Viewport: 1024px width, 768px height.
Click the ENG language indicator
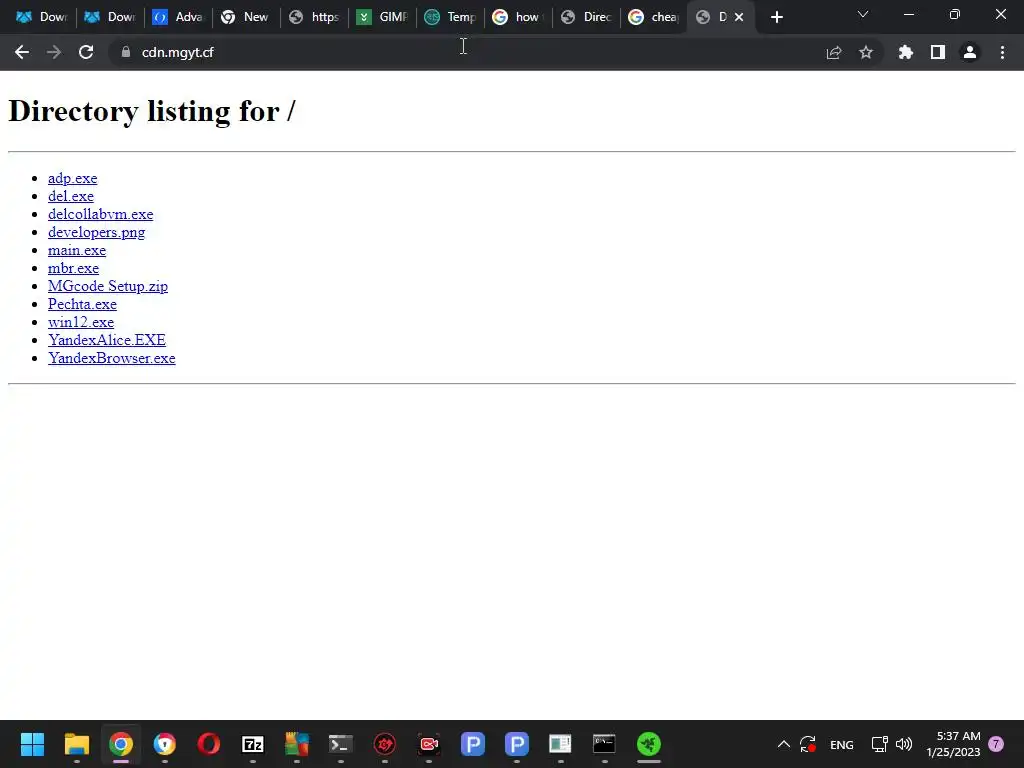(842, 744)
